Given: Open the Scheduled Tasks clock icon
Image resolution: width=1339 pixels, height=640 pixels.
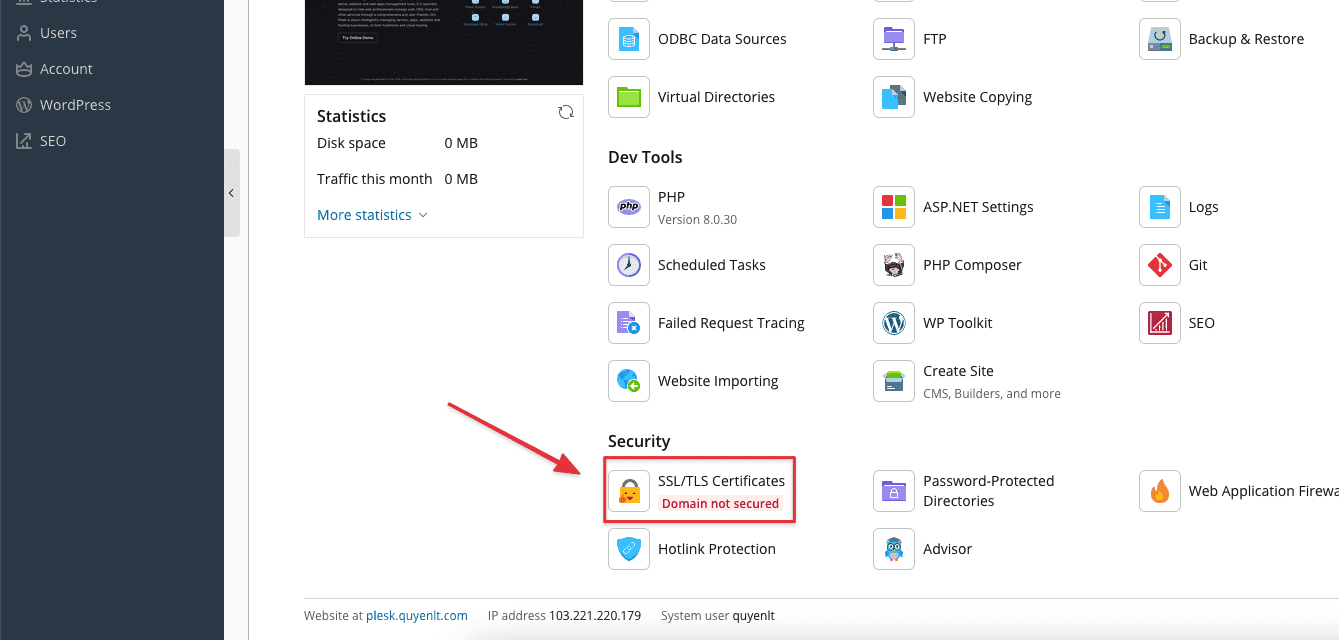Looking at the screenshot, I should click(629, 265).
